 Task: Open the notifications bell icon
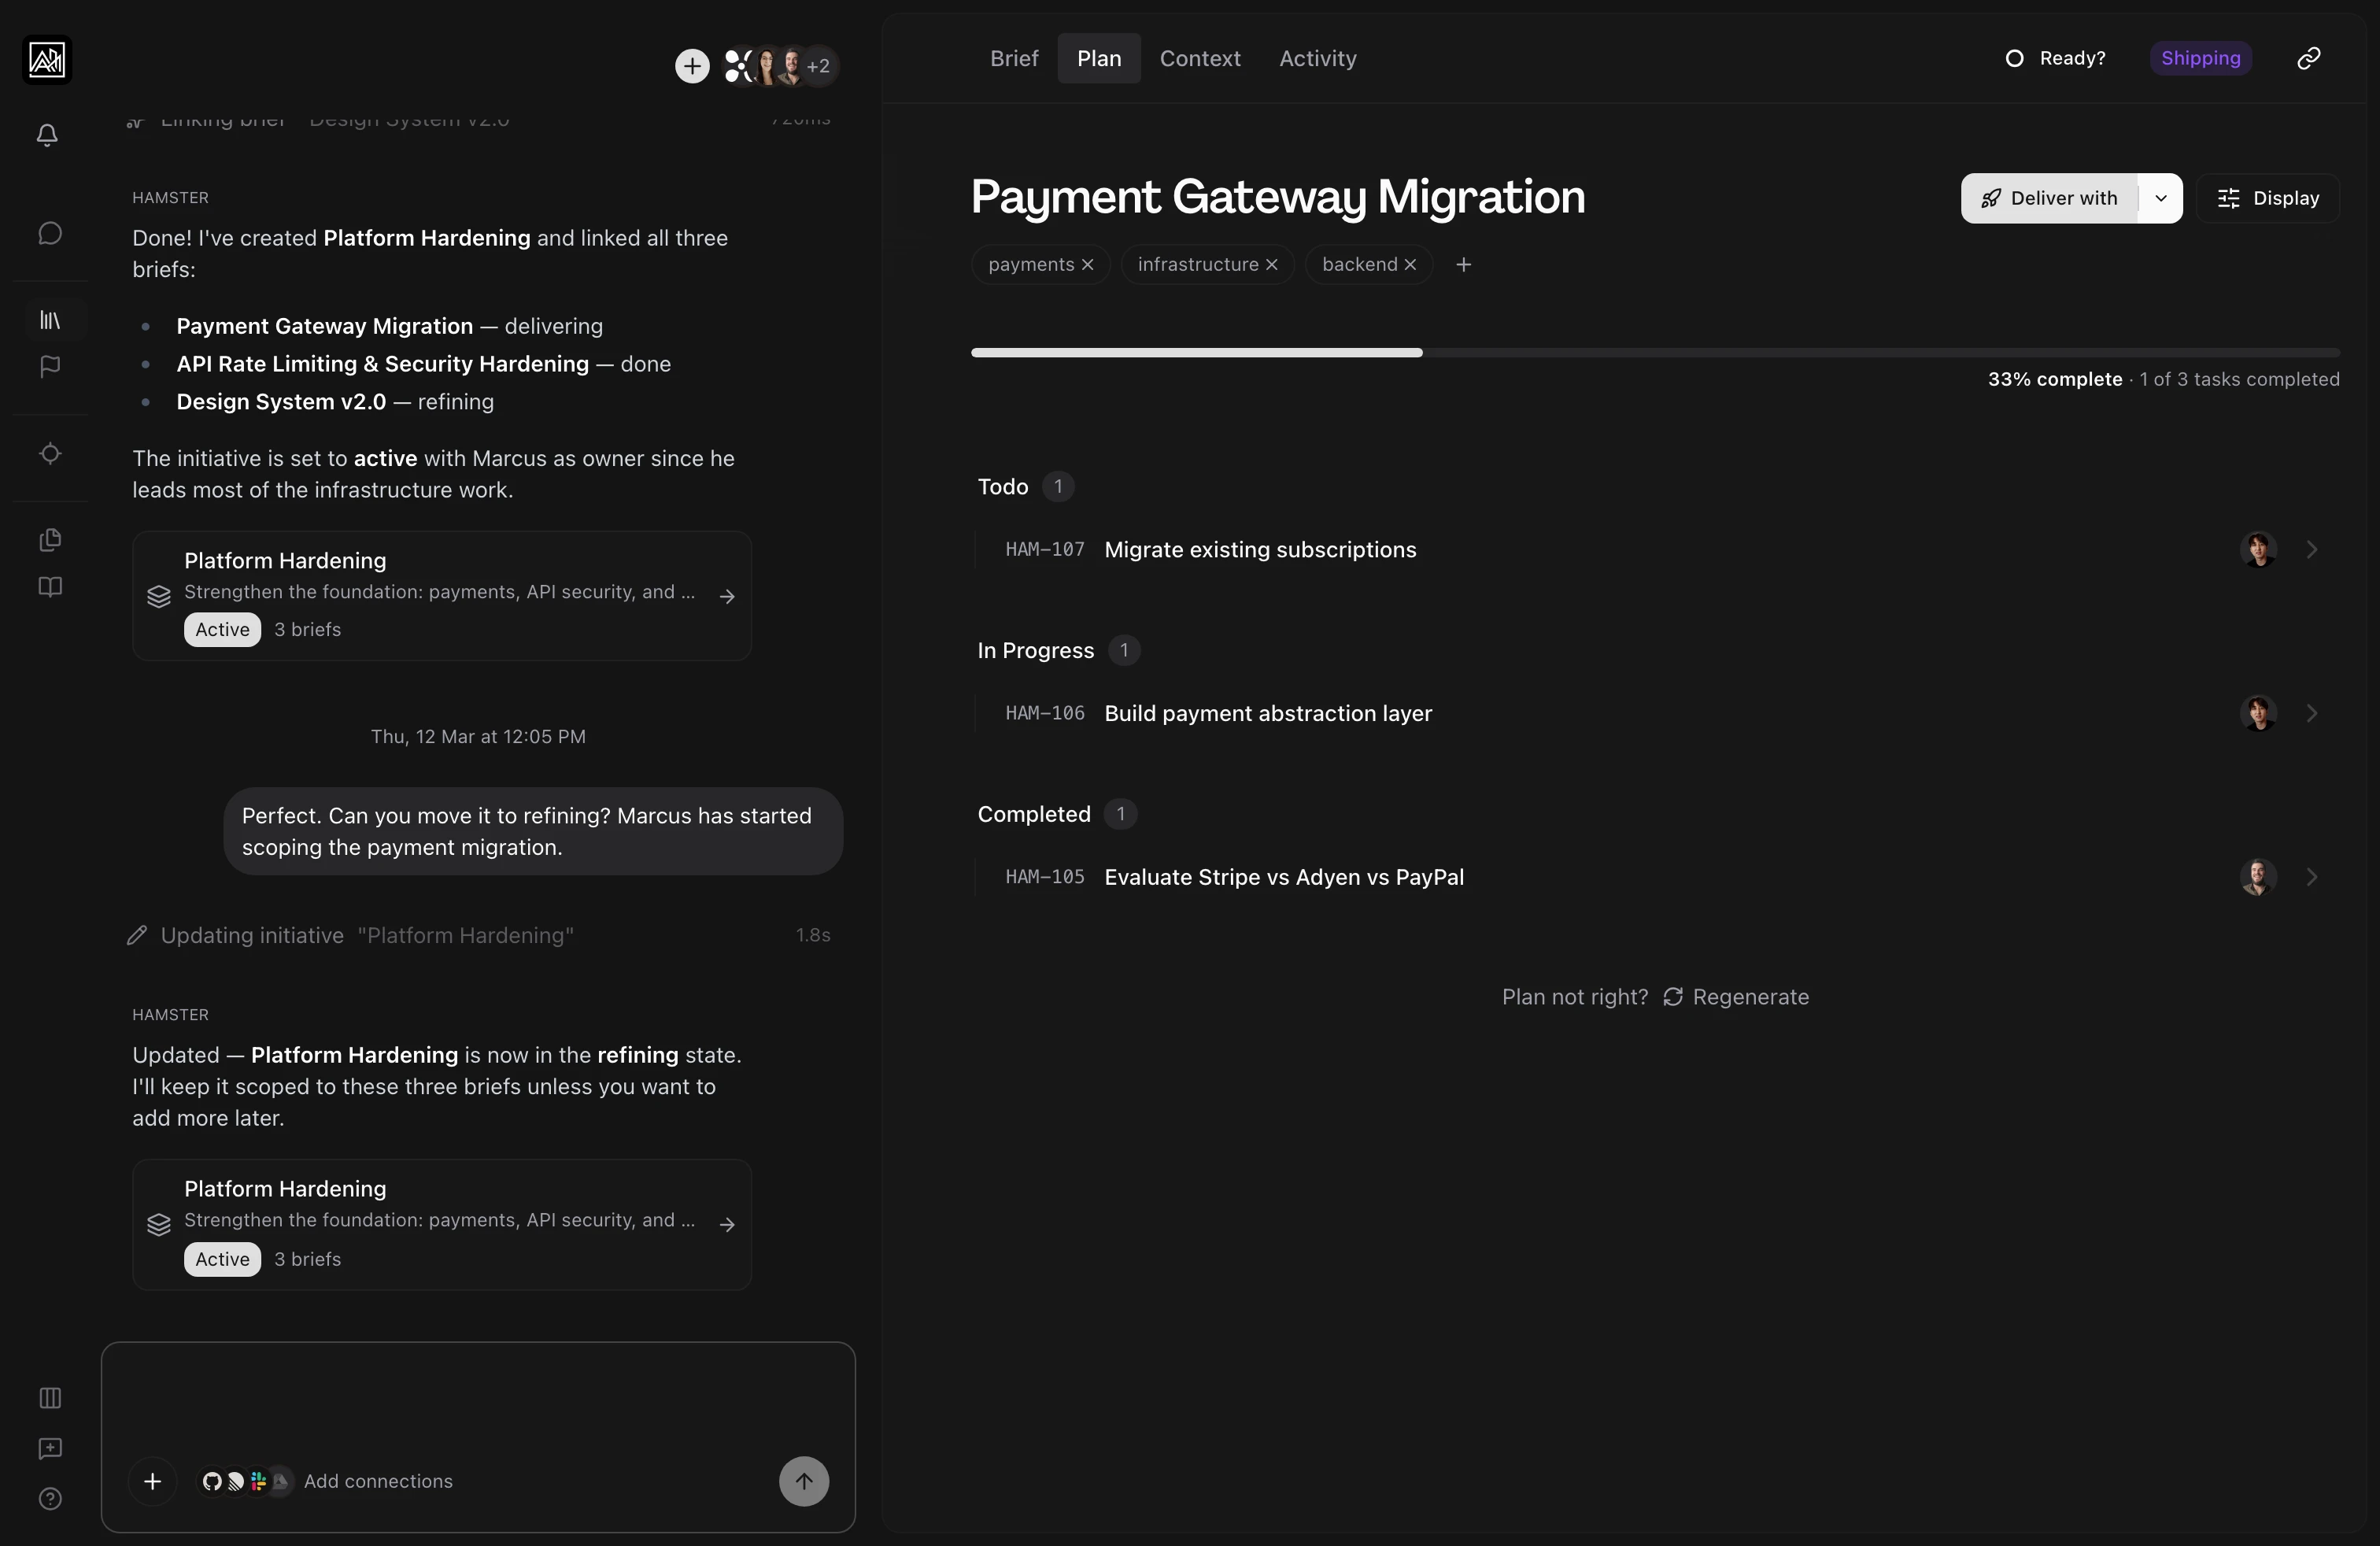[47, 135]
